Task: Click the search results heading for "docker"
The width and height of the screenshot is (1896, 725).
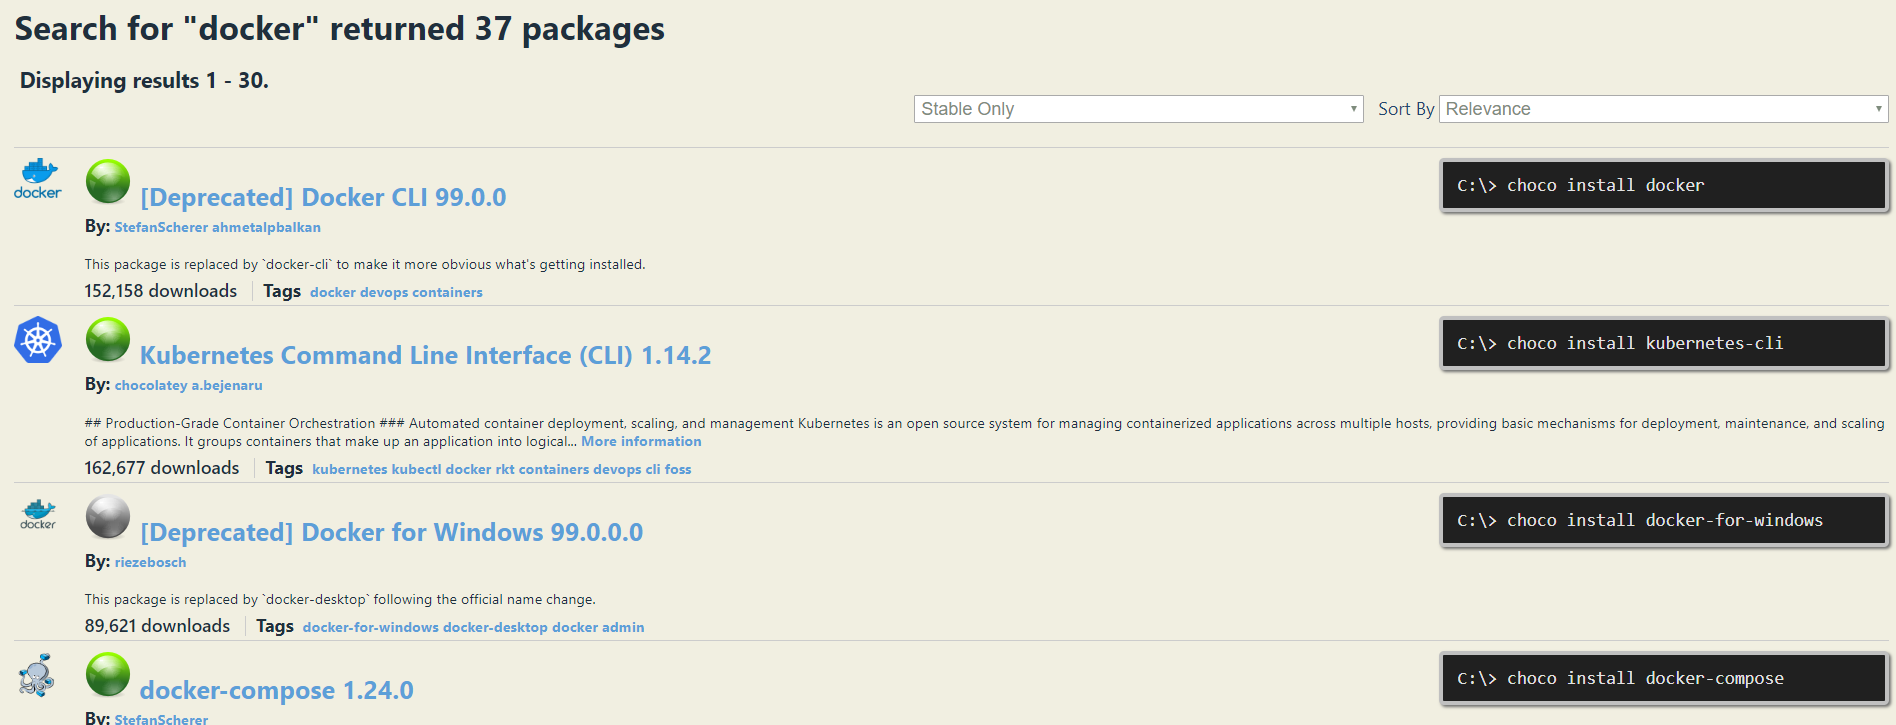Action: click(x=340, y=29)
